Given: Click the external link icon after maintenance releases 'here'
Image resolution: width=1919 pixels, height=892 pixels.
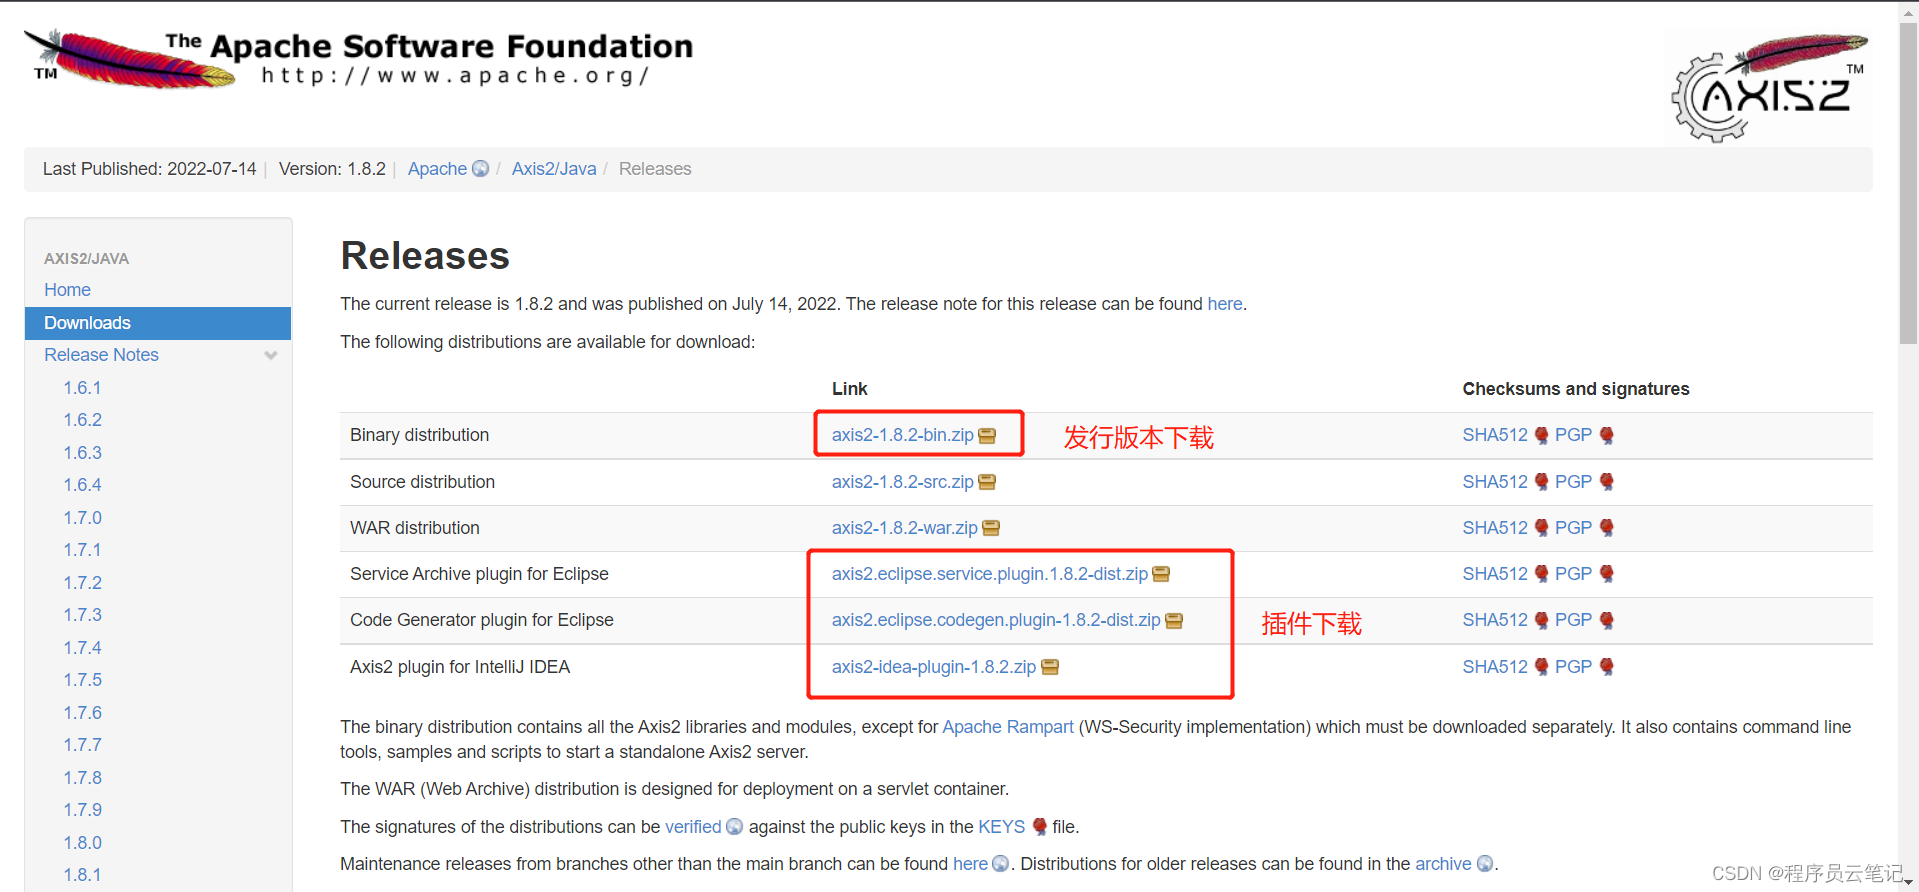Looking at the screenshot, I should (x=1000, y=864).
